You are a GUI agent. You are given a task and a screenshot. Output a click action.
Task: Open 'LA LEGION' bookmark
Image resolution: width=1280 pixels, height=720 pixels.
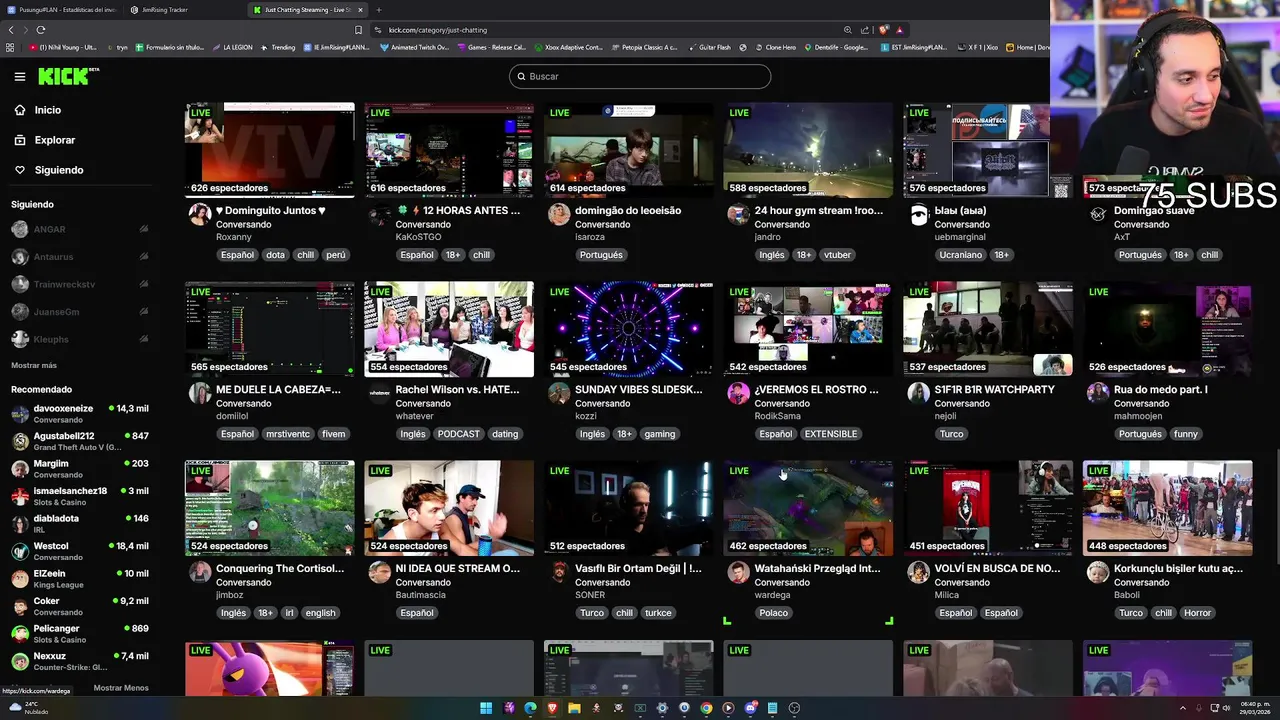click(231, 47)
